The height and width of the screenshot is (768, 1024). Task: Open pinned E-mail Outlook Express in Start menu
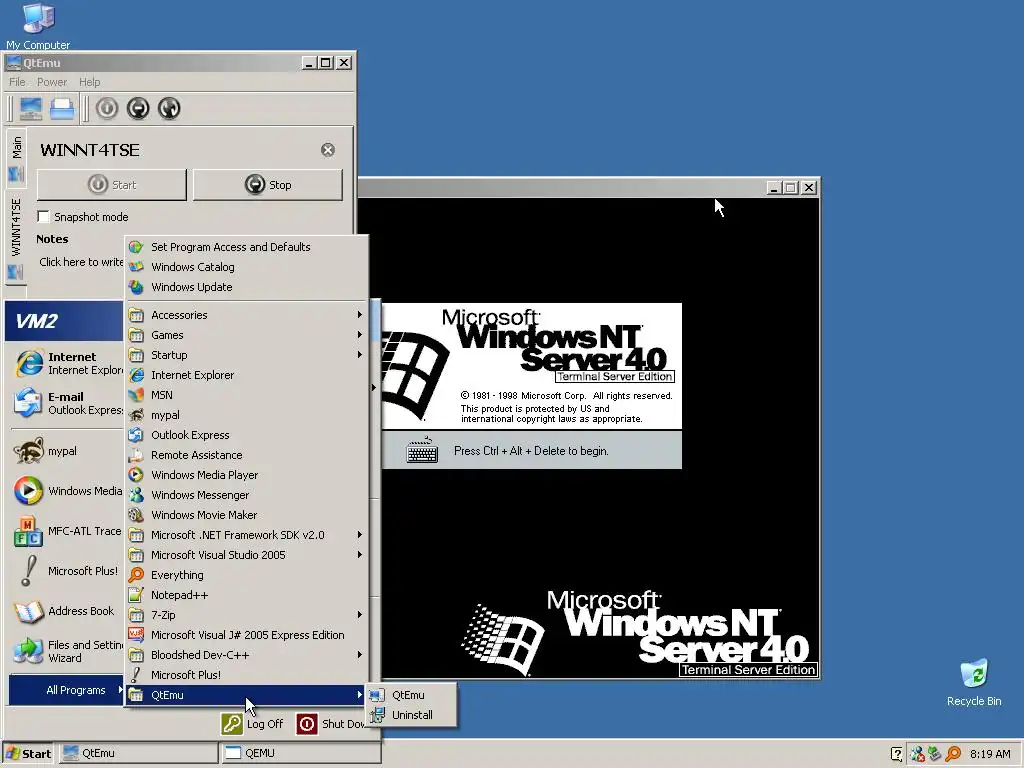click(67, 404)
